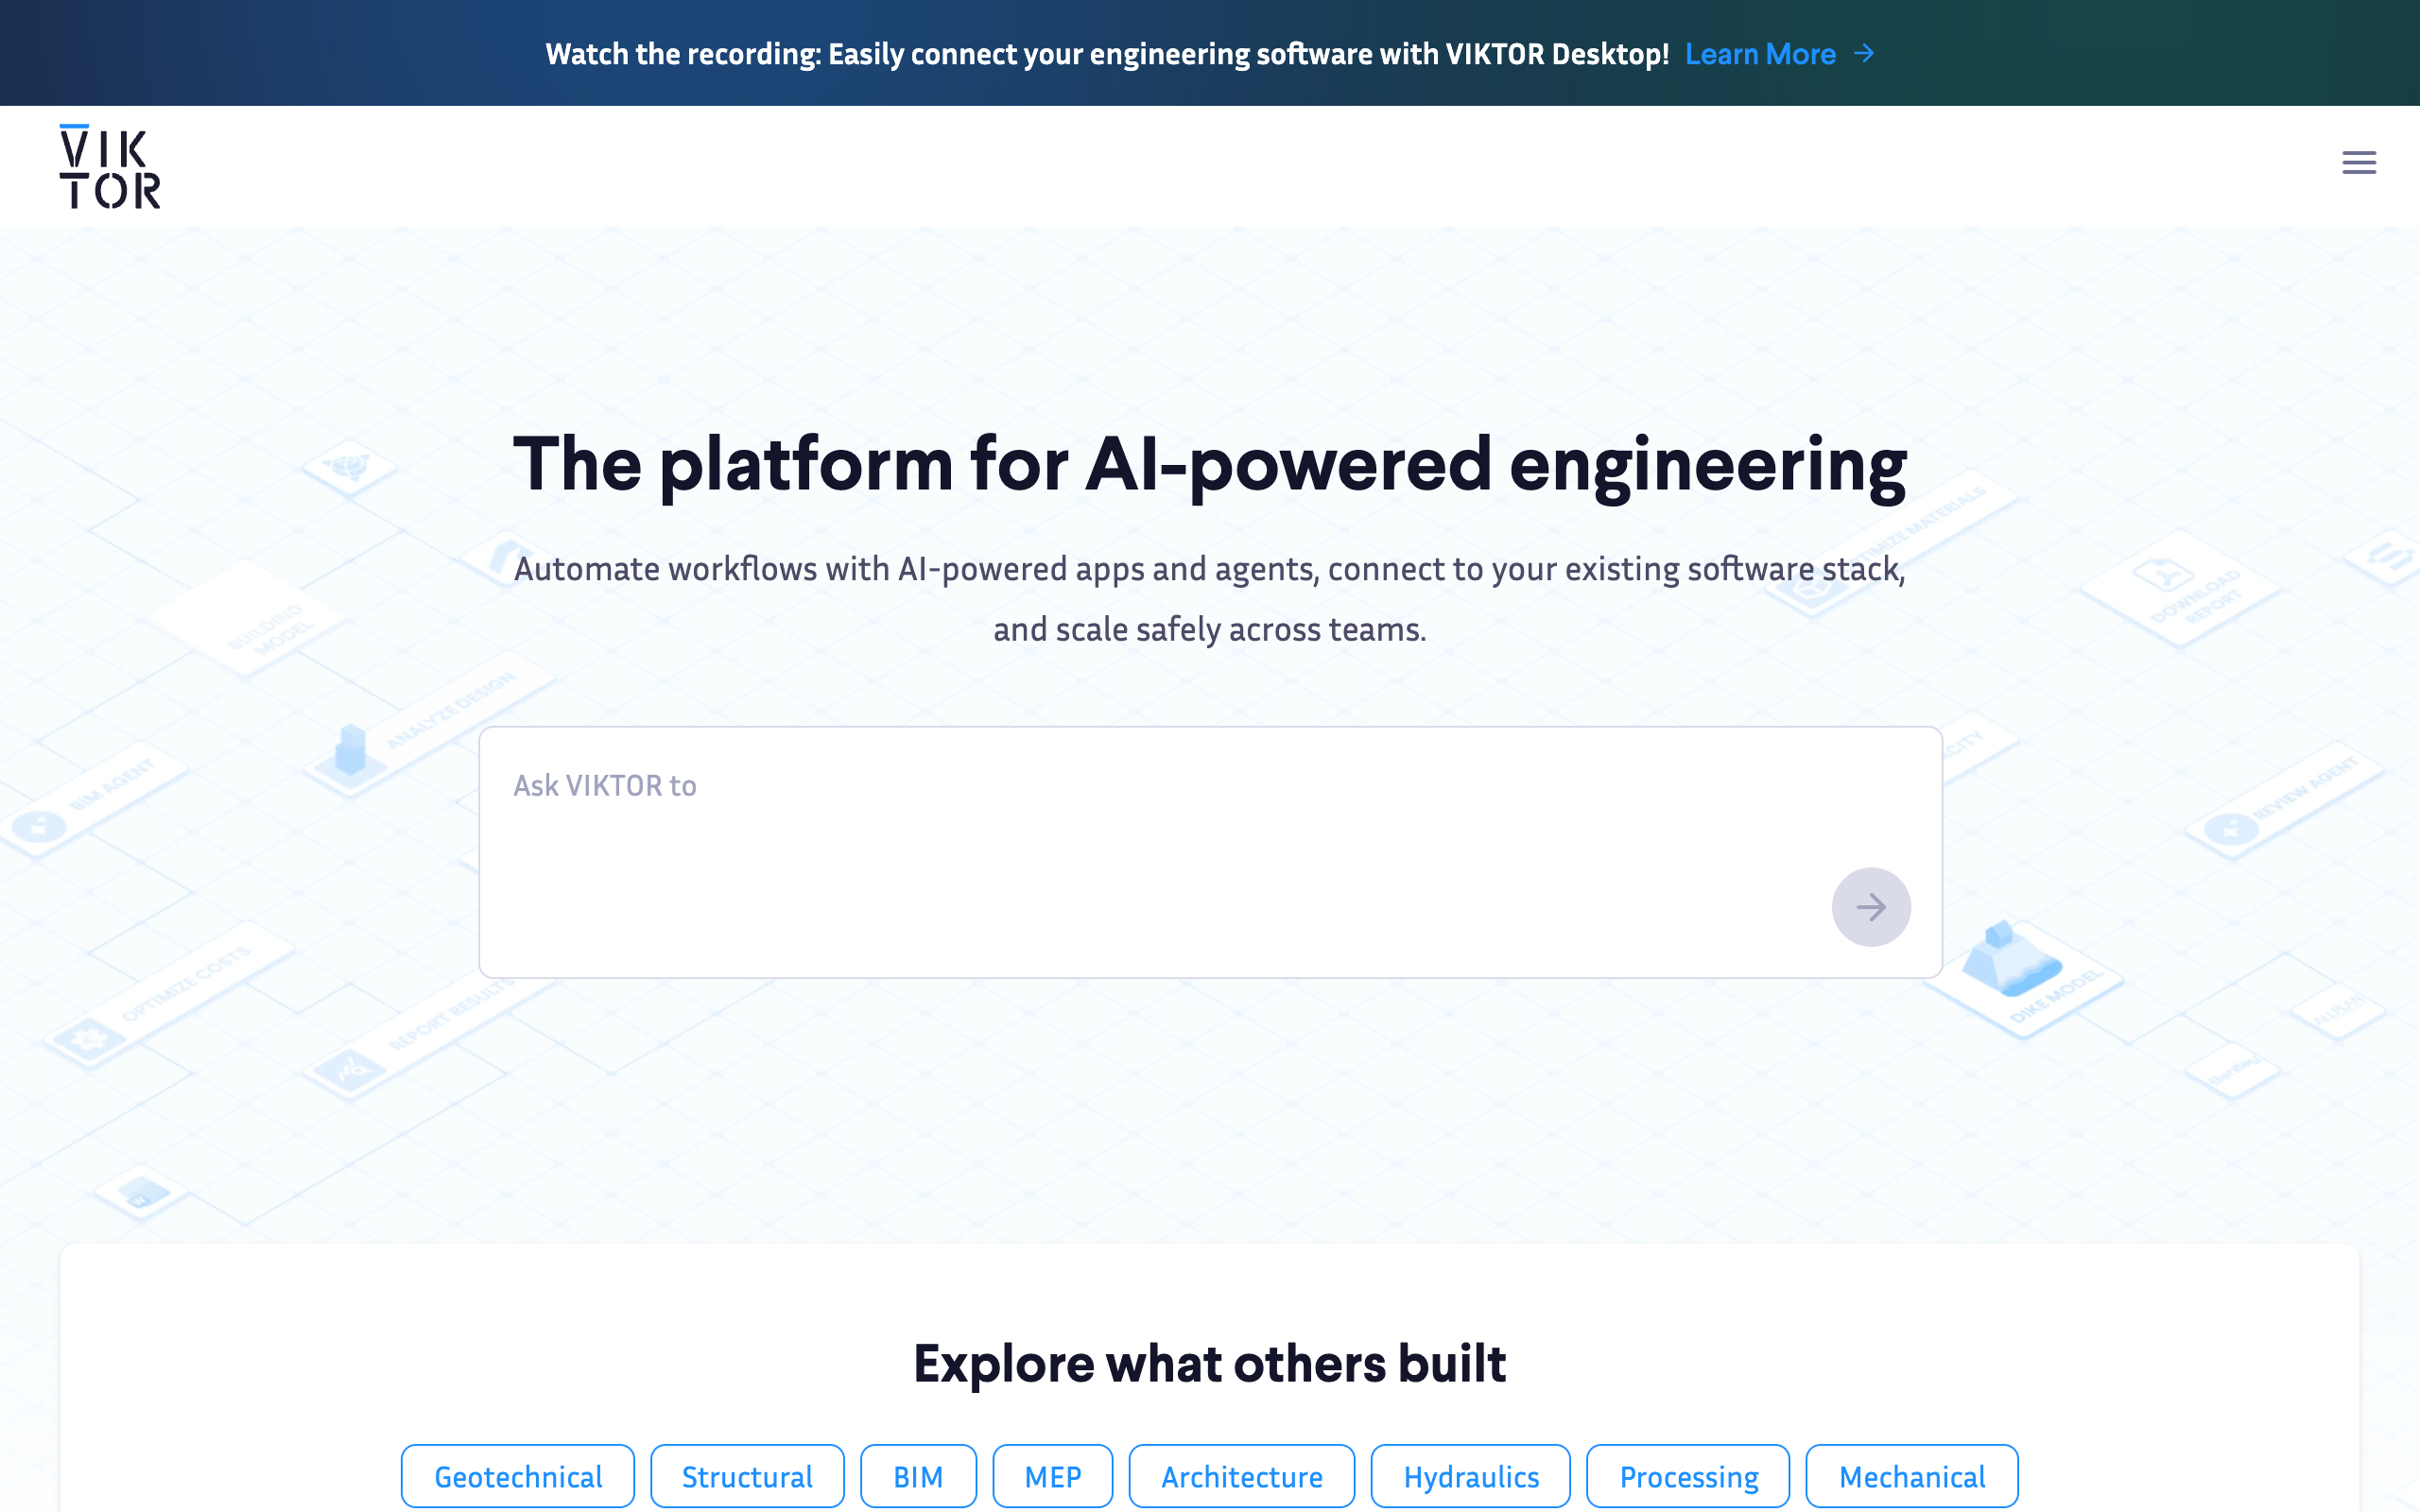2420x1512 pixels.
Task: Click the Optimize Costs gear tile icon
Action: point(90,1039)
